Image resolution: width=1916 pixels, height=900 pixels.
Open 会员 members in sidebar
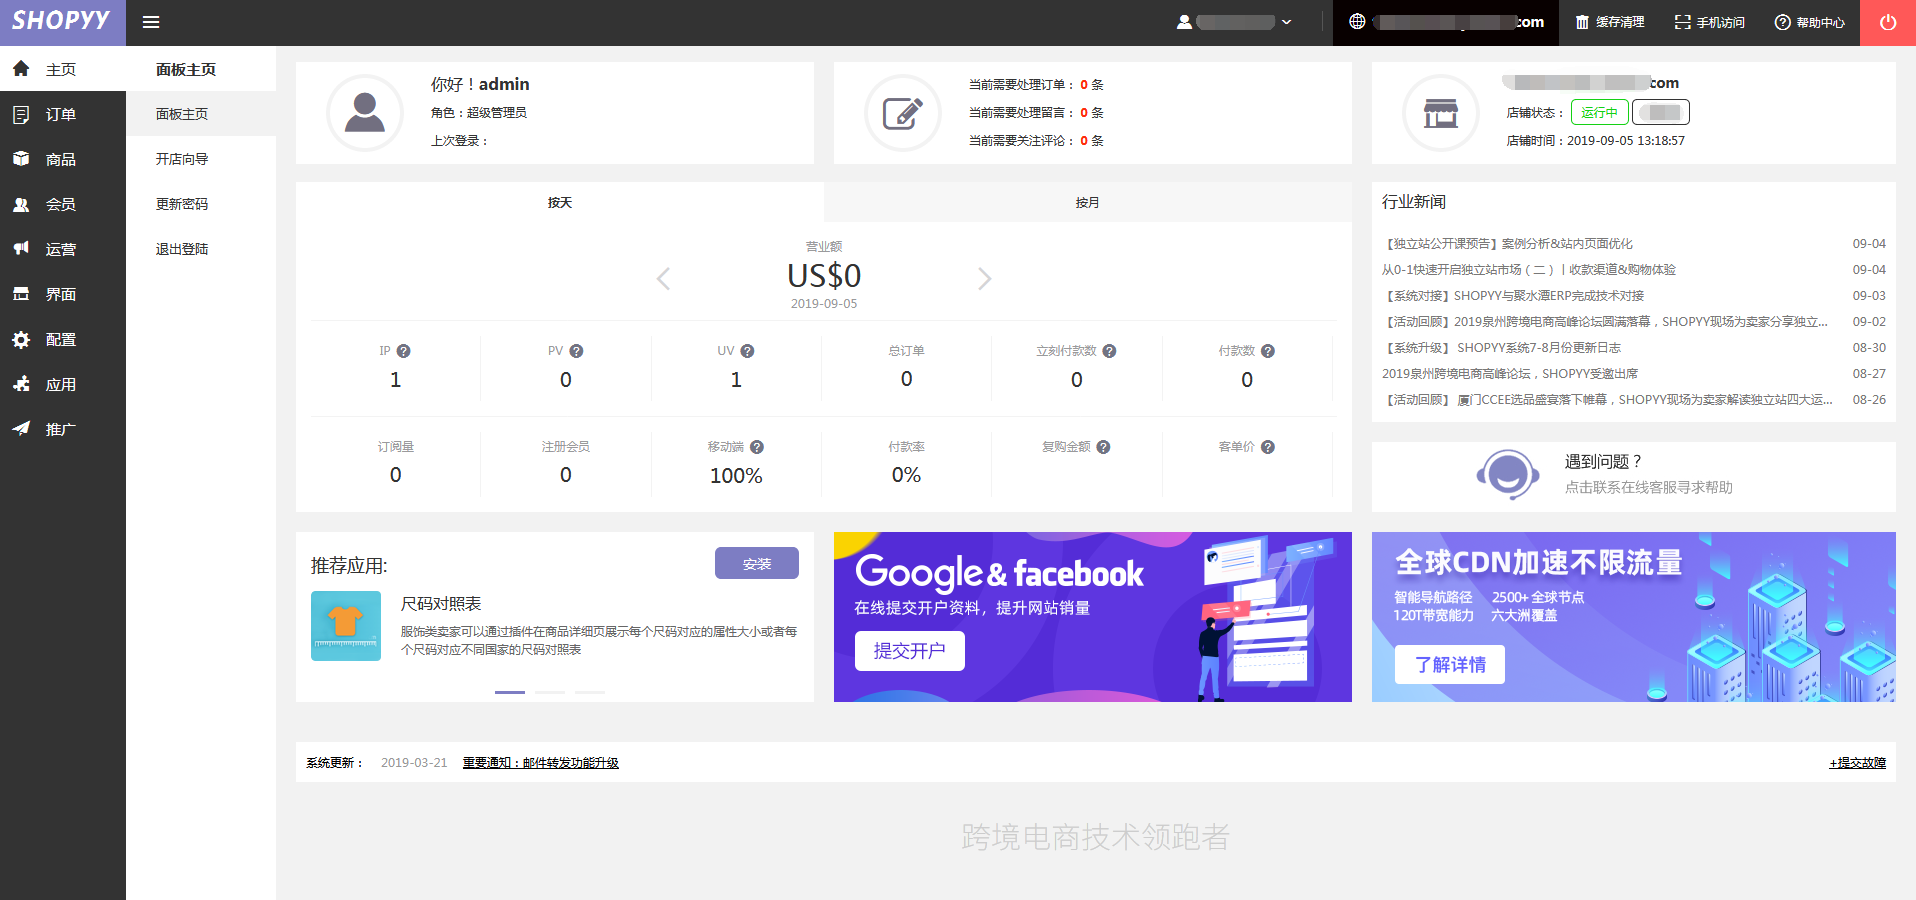point(63,204)
